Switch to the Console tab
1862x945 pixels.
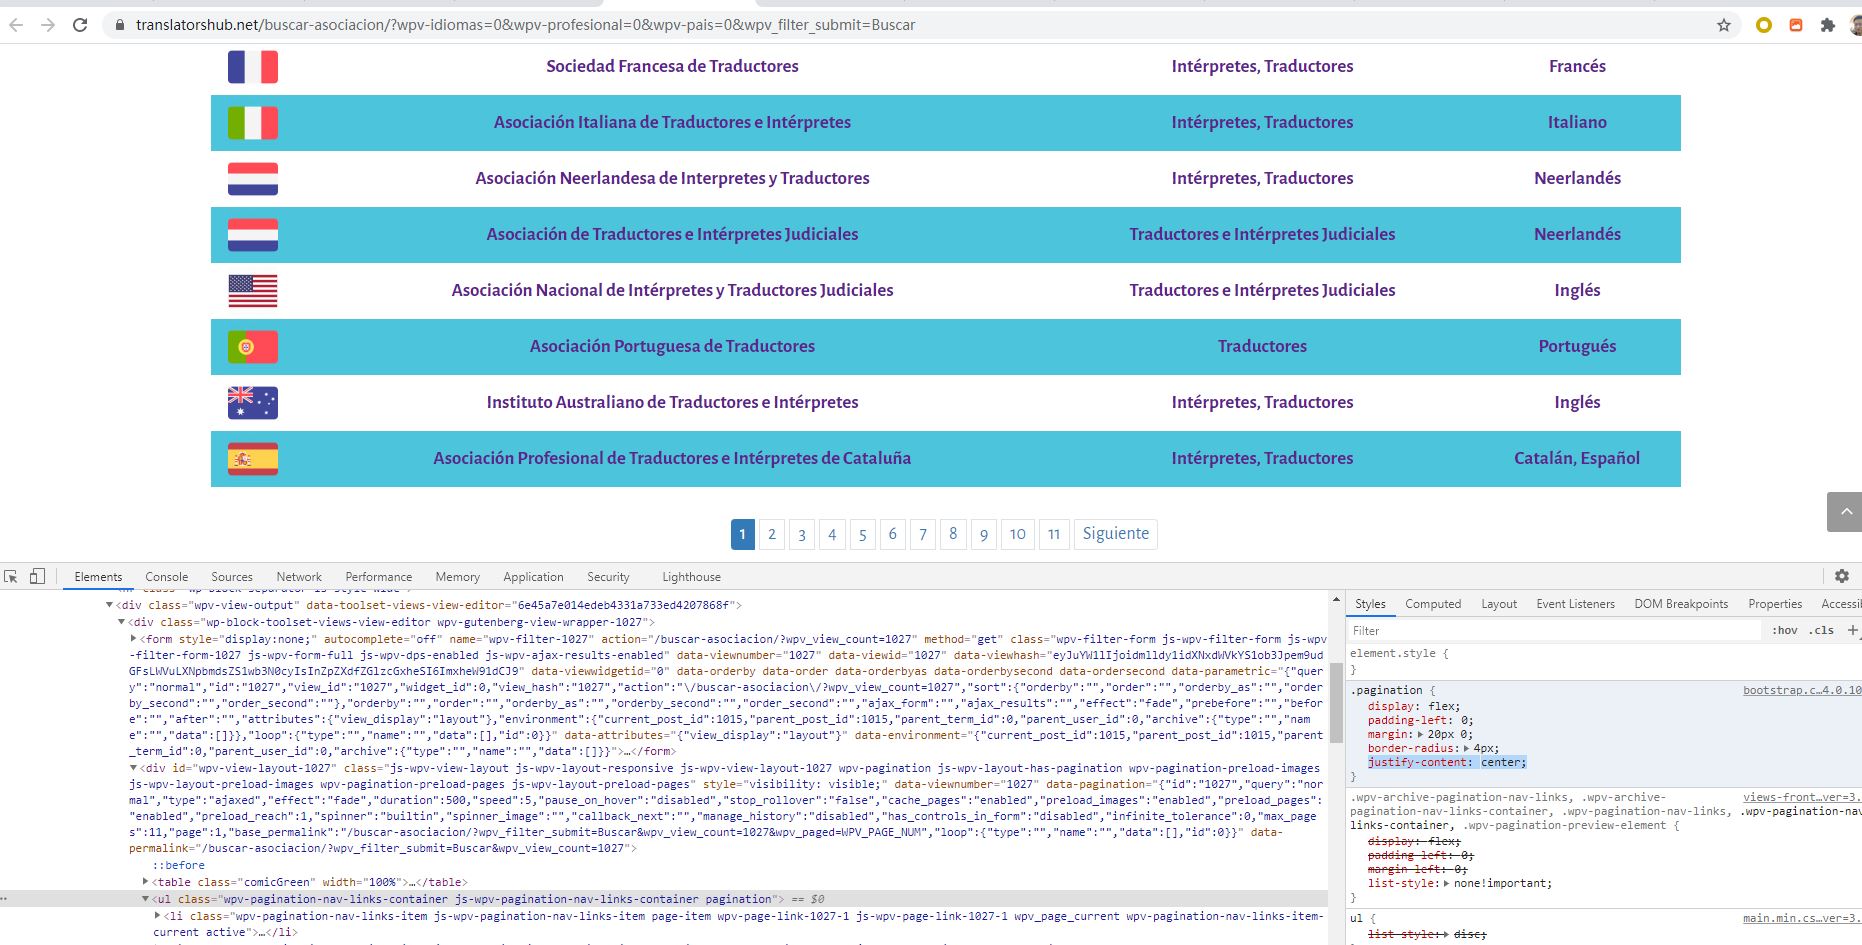coord(166,576)
